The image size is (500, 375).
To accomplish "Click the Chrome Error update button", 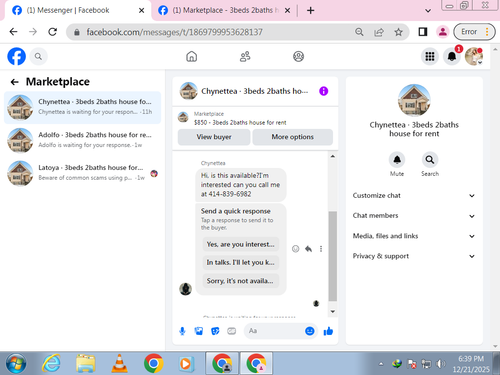I will pyautogui.click(x=474, y=32).
